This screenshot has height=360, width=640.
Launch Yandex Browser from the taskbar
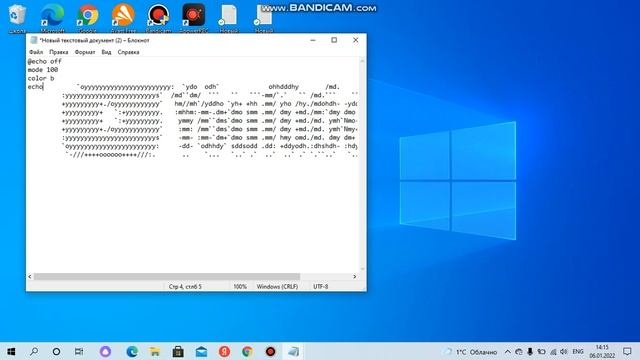tap(224, 351)
